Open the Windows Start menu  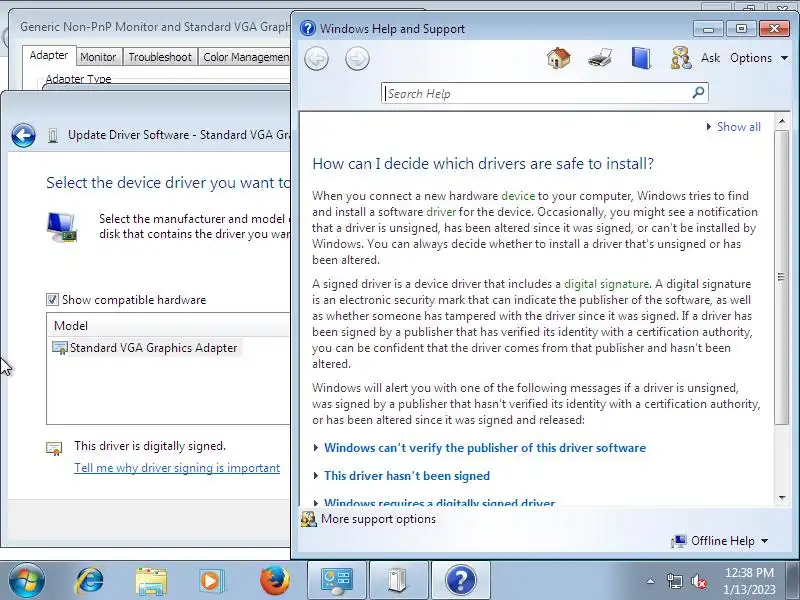click(27, 581)
